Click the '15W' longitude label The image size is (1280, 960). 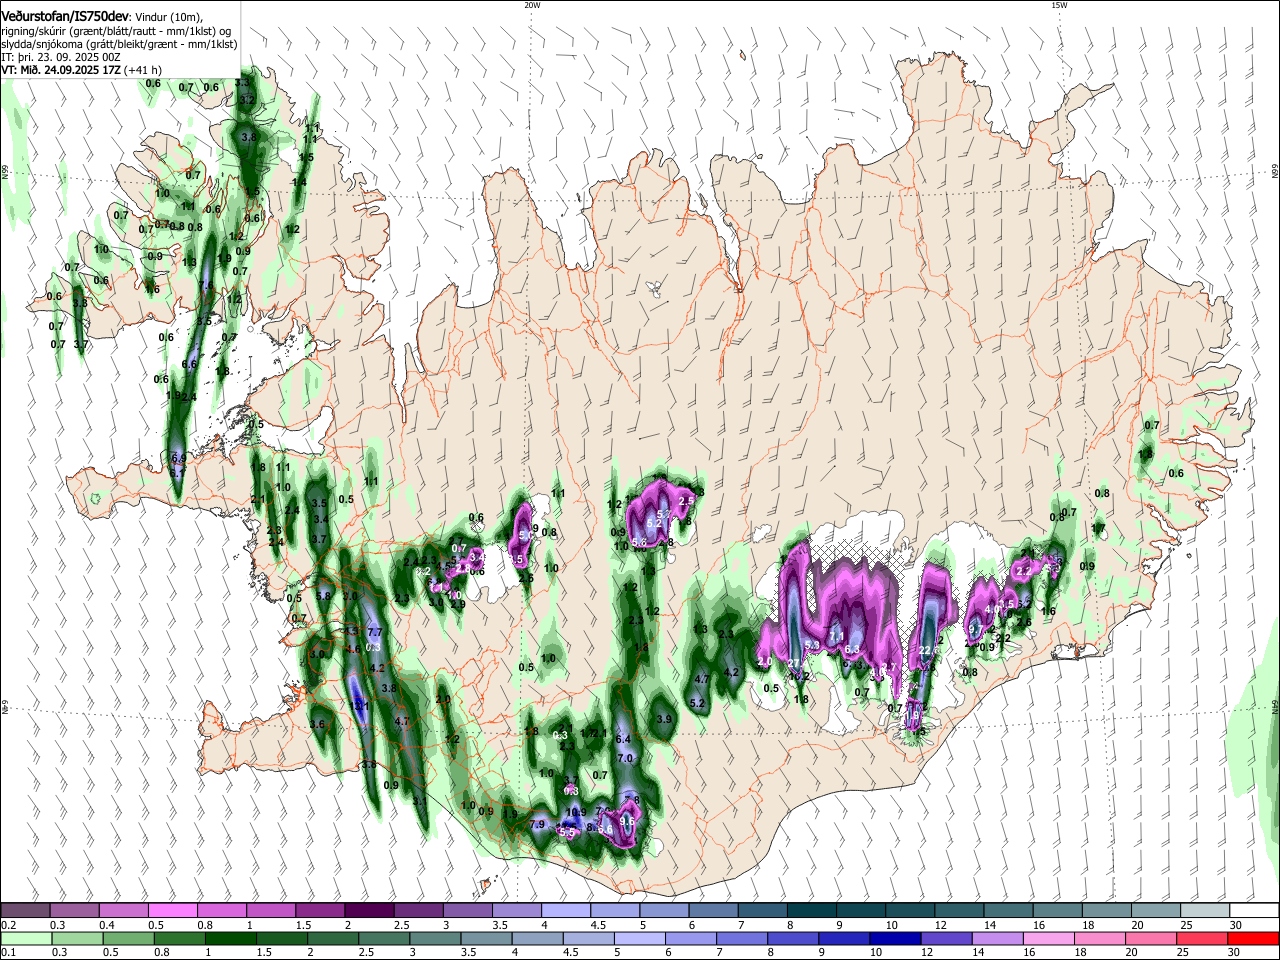click(1059, 5)
